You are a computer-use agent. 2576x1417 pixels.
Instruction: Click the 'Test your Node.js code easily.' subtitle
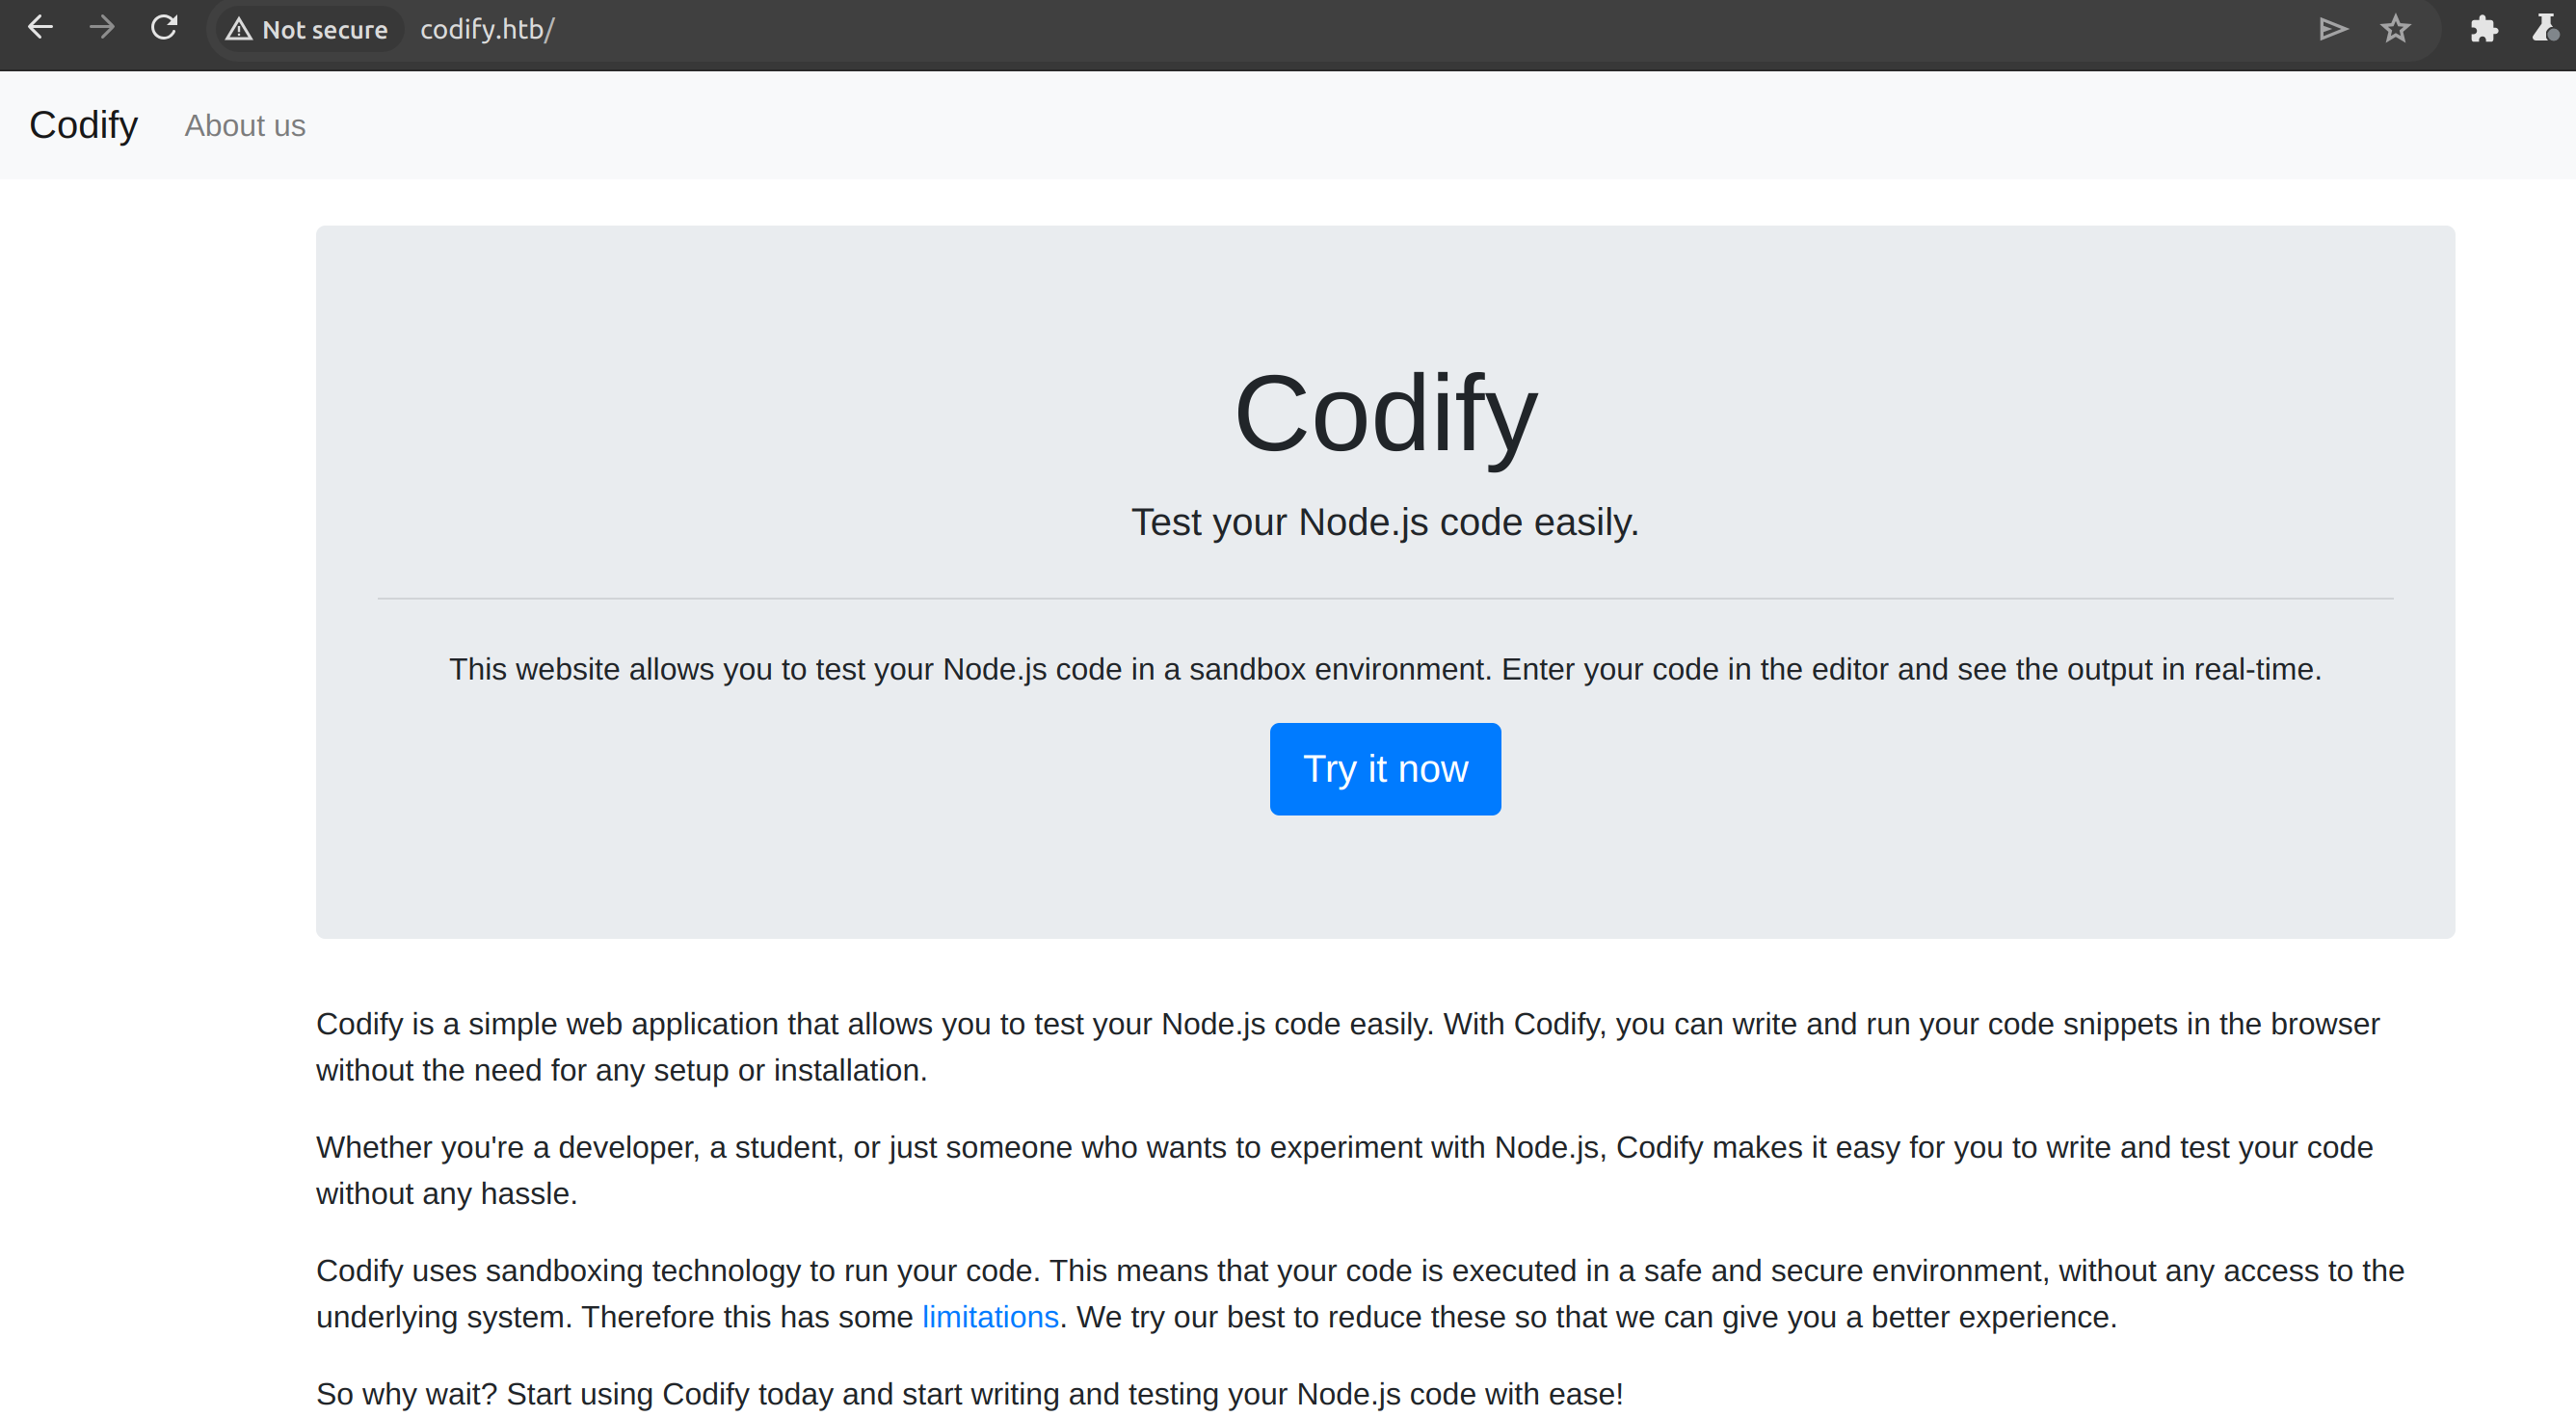click(1385, 522)
